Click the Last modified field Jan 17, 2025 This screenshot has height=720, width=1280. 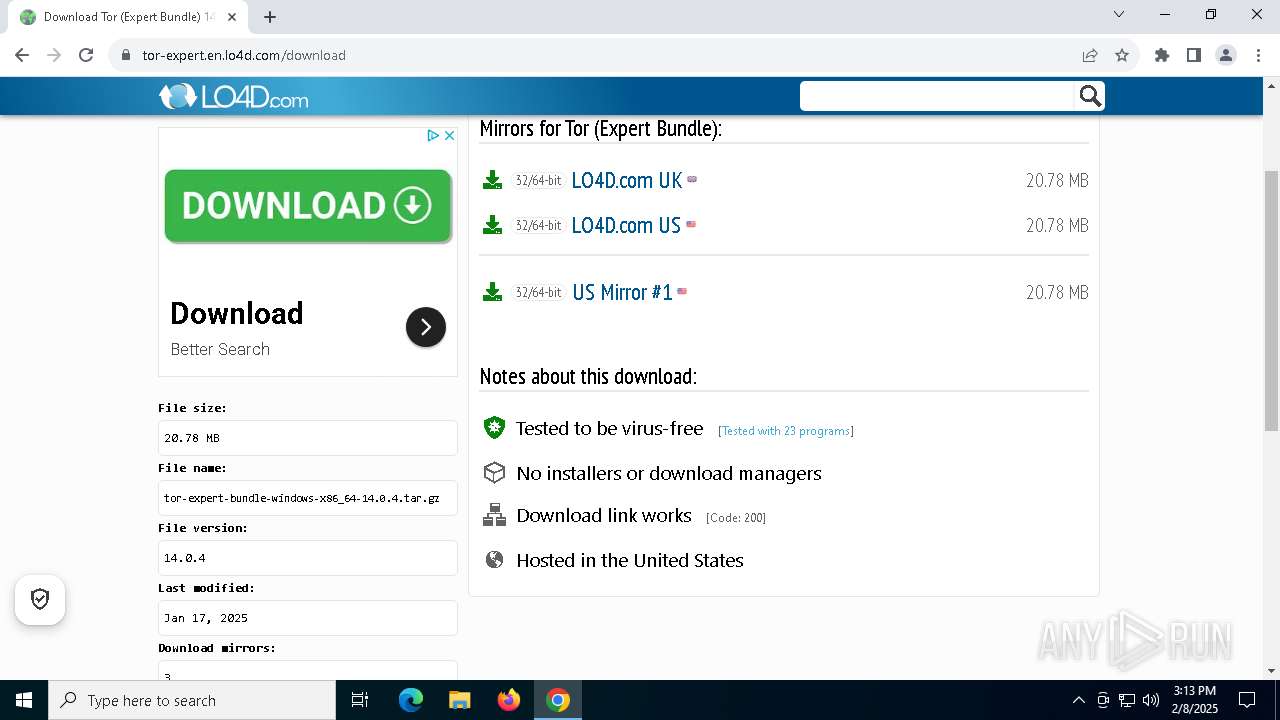click(308, 618)
